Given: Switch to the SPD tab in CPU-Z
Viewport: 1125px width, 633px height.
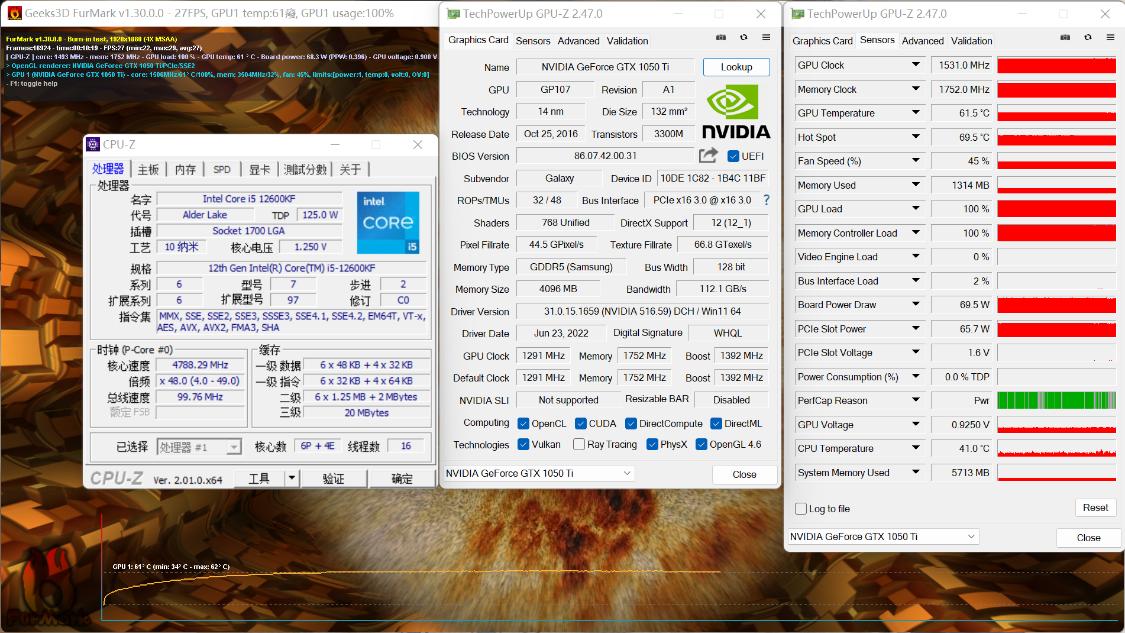Looking at the screenshot, I should [221, 169].
